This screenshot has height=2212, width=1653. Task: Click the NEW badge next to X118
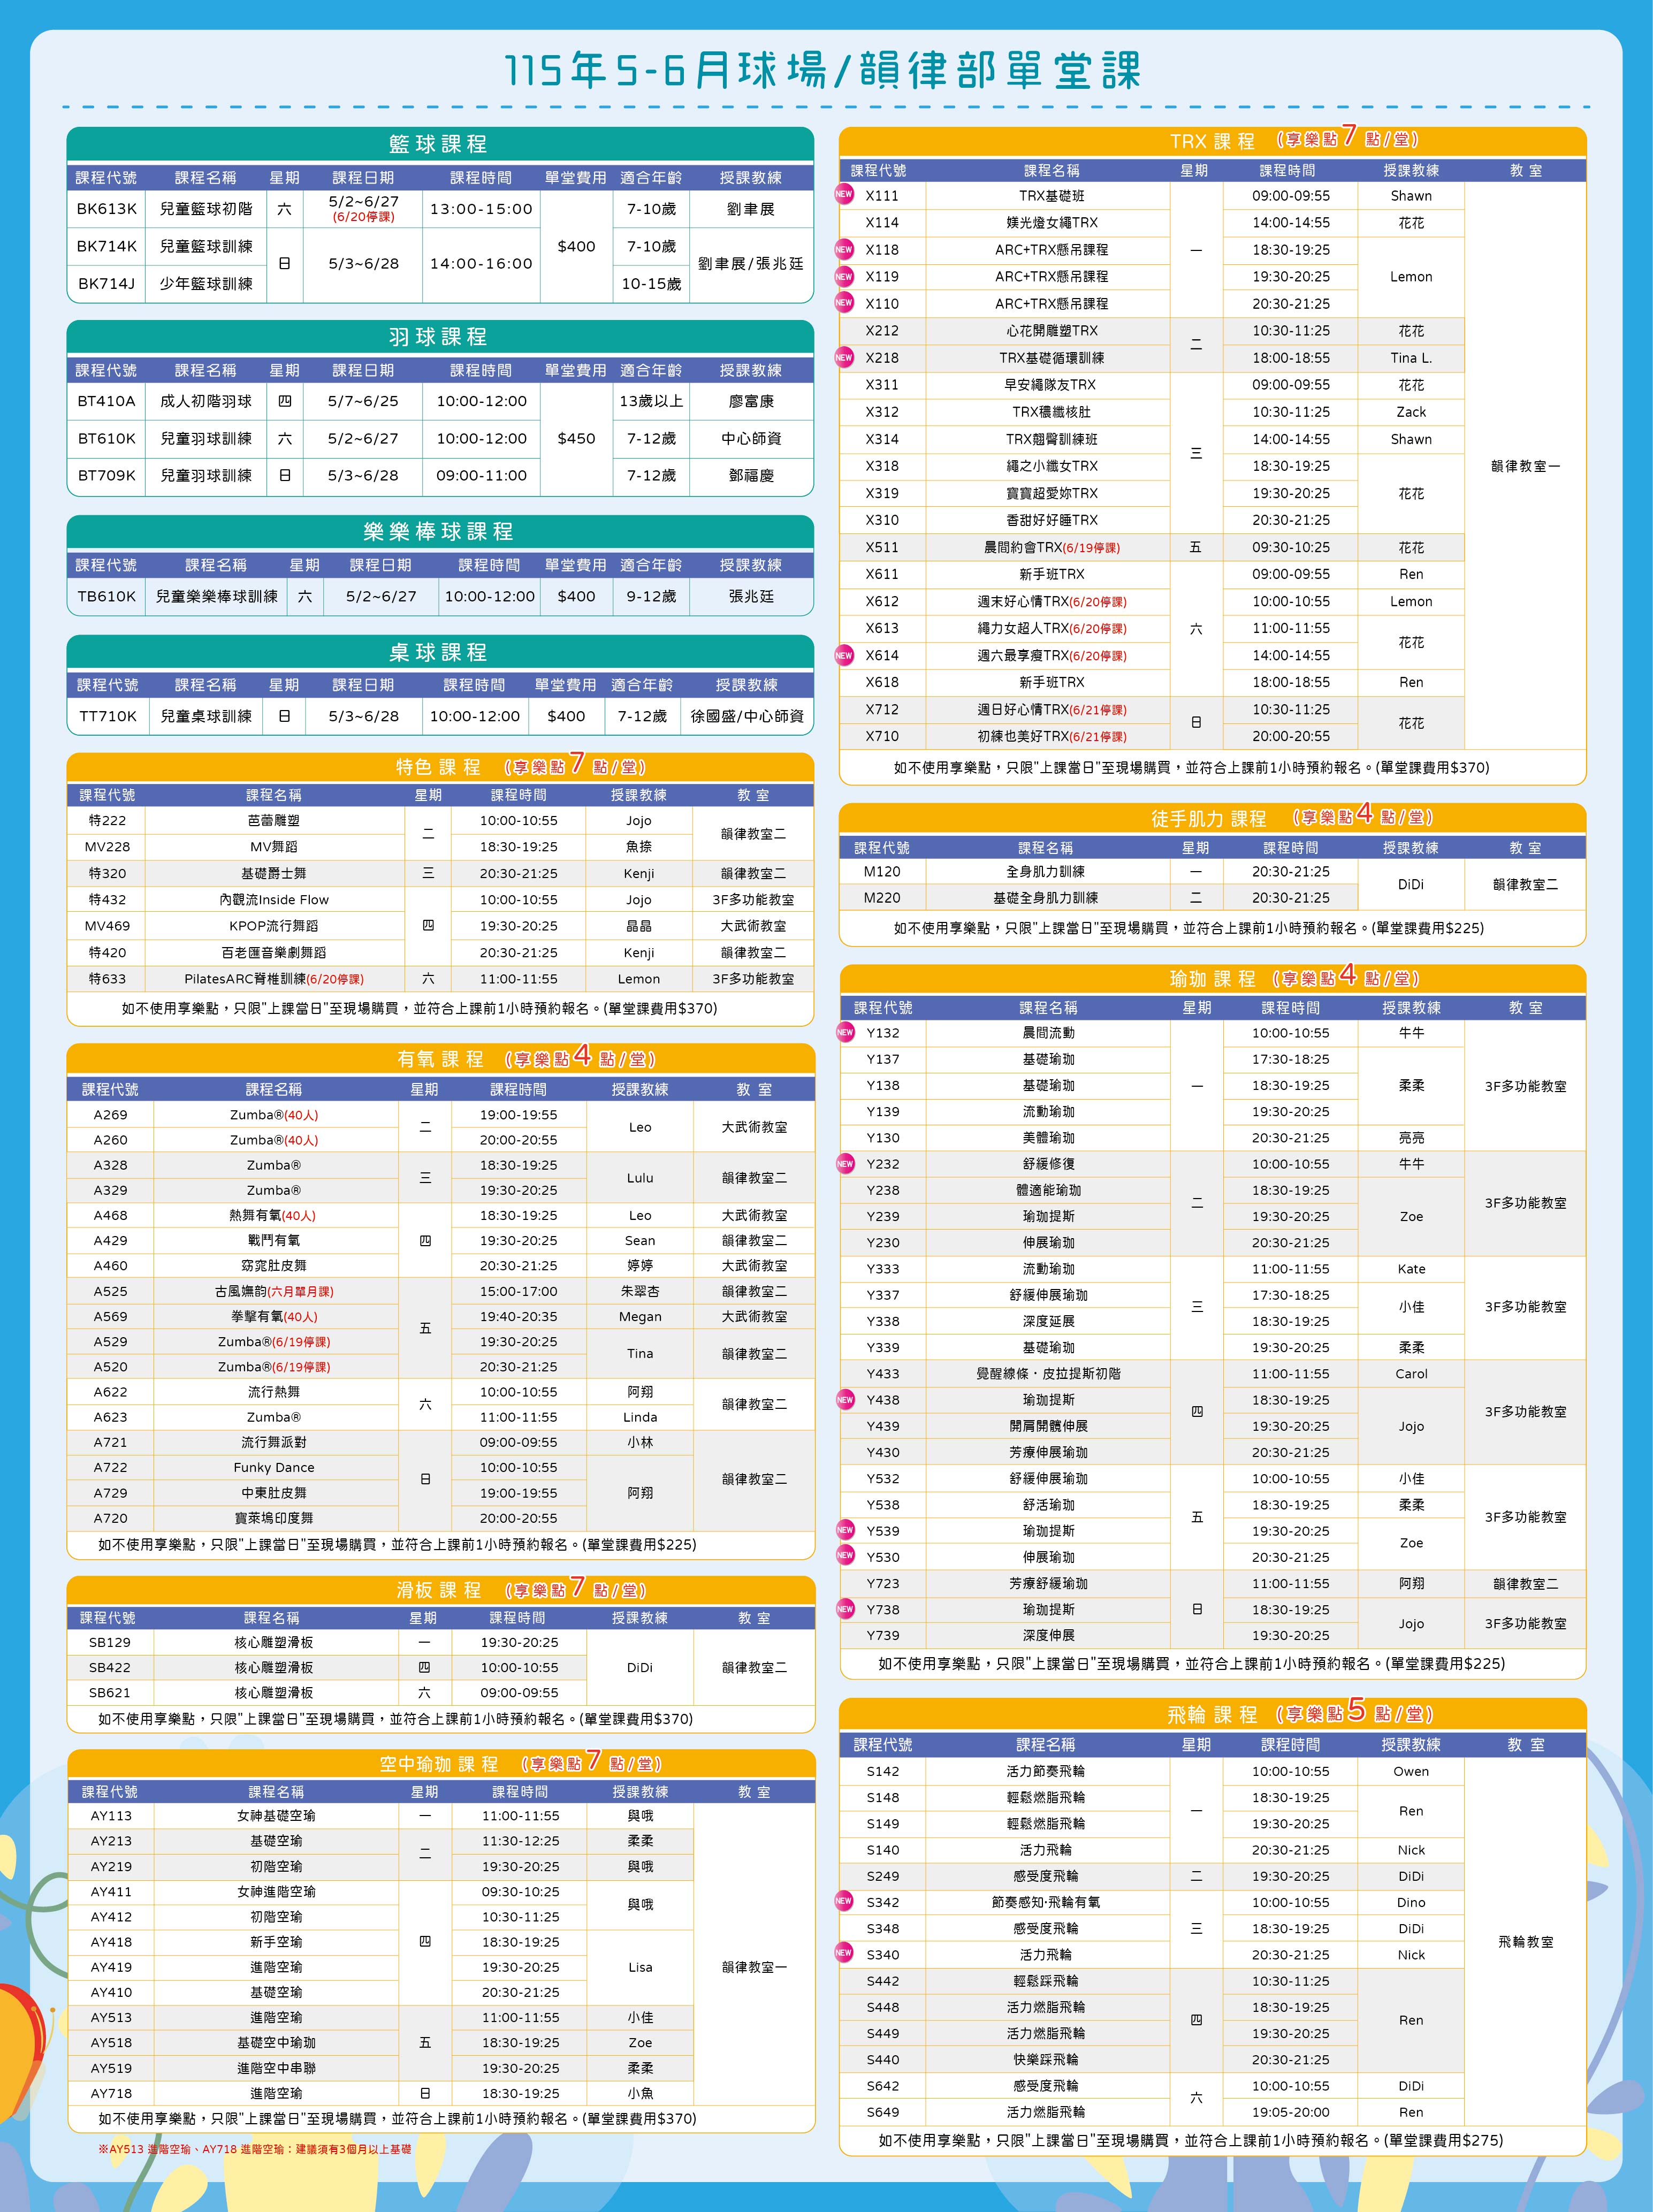844,249
